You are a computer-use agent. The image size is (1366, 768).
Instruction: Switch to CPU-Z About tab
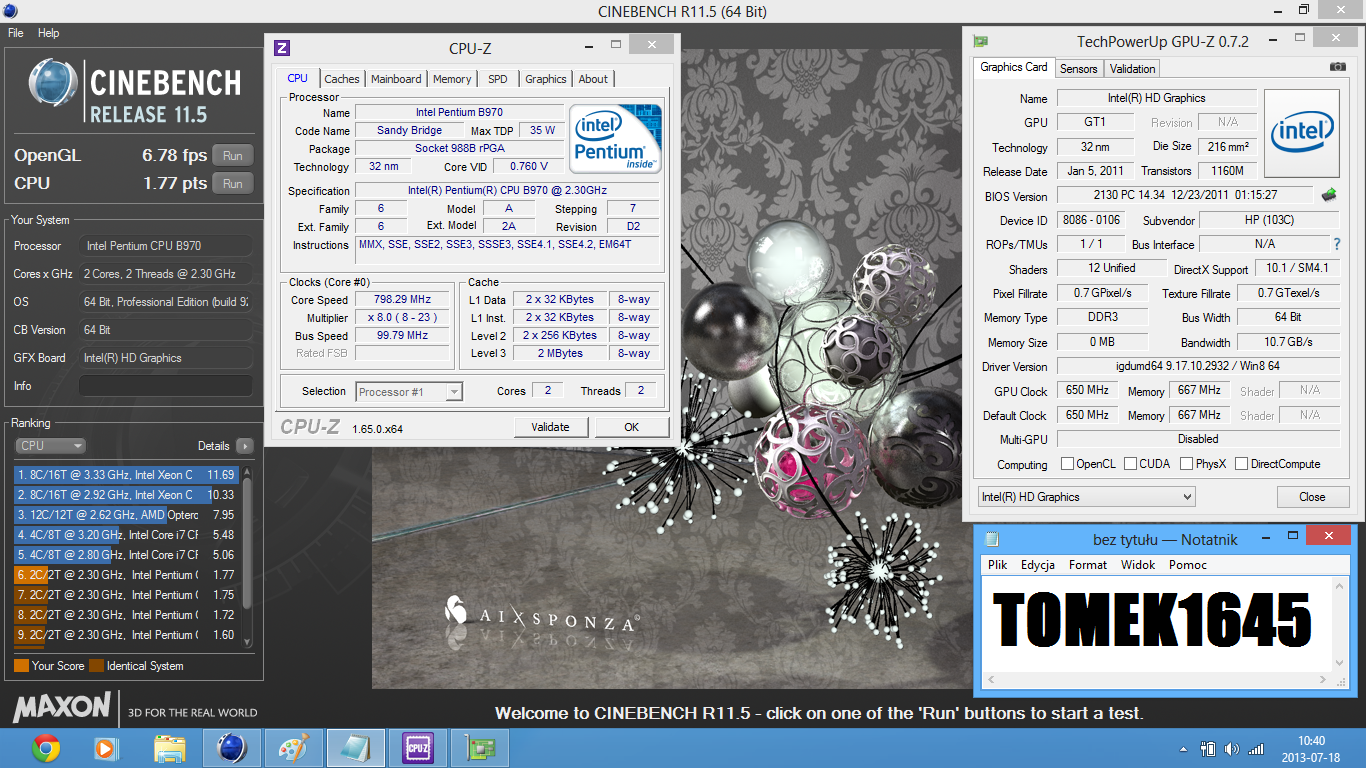pos(593,79)
